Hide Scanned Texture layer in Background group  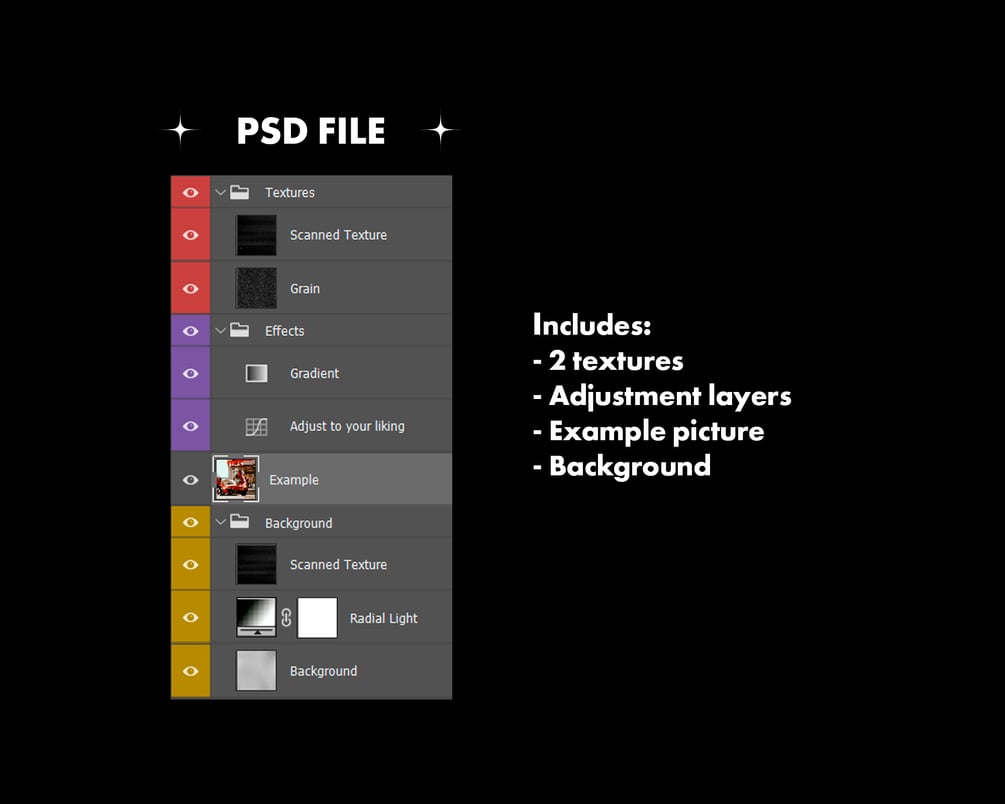[190, 565]
